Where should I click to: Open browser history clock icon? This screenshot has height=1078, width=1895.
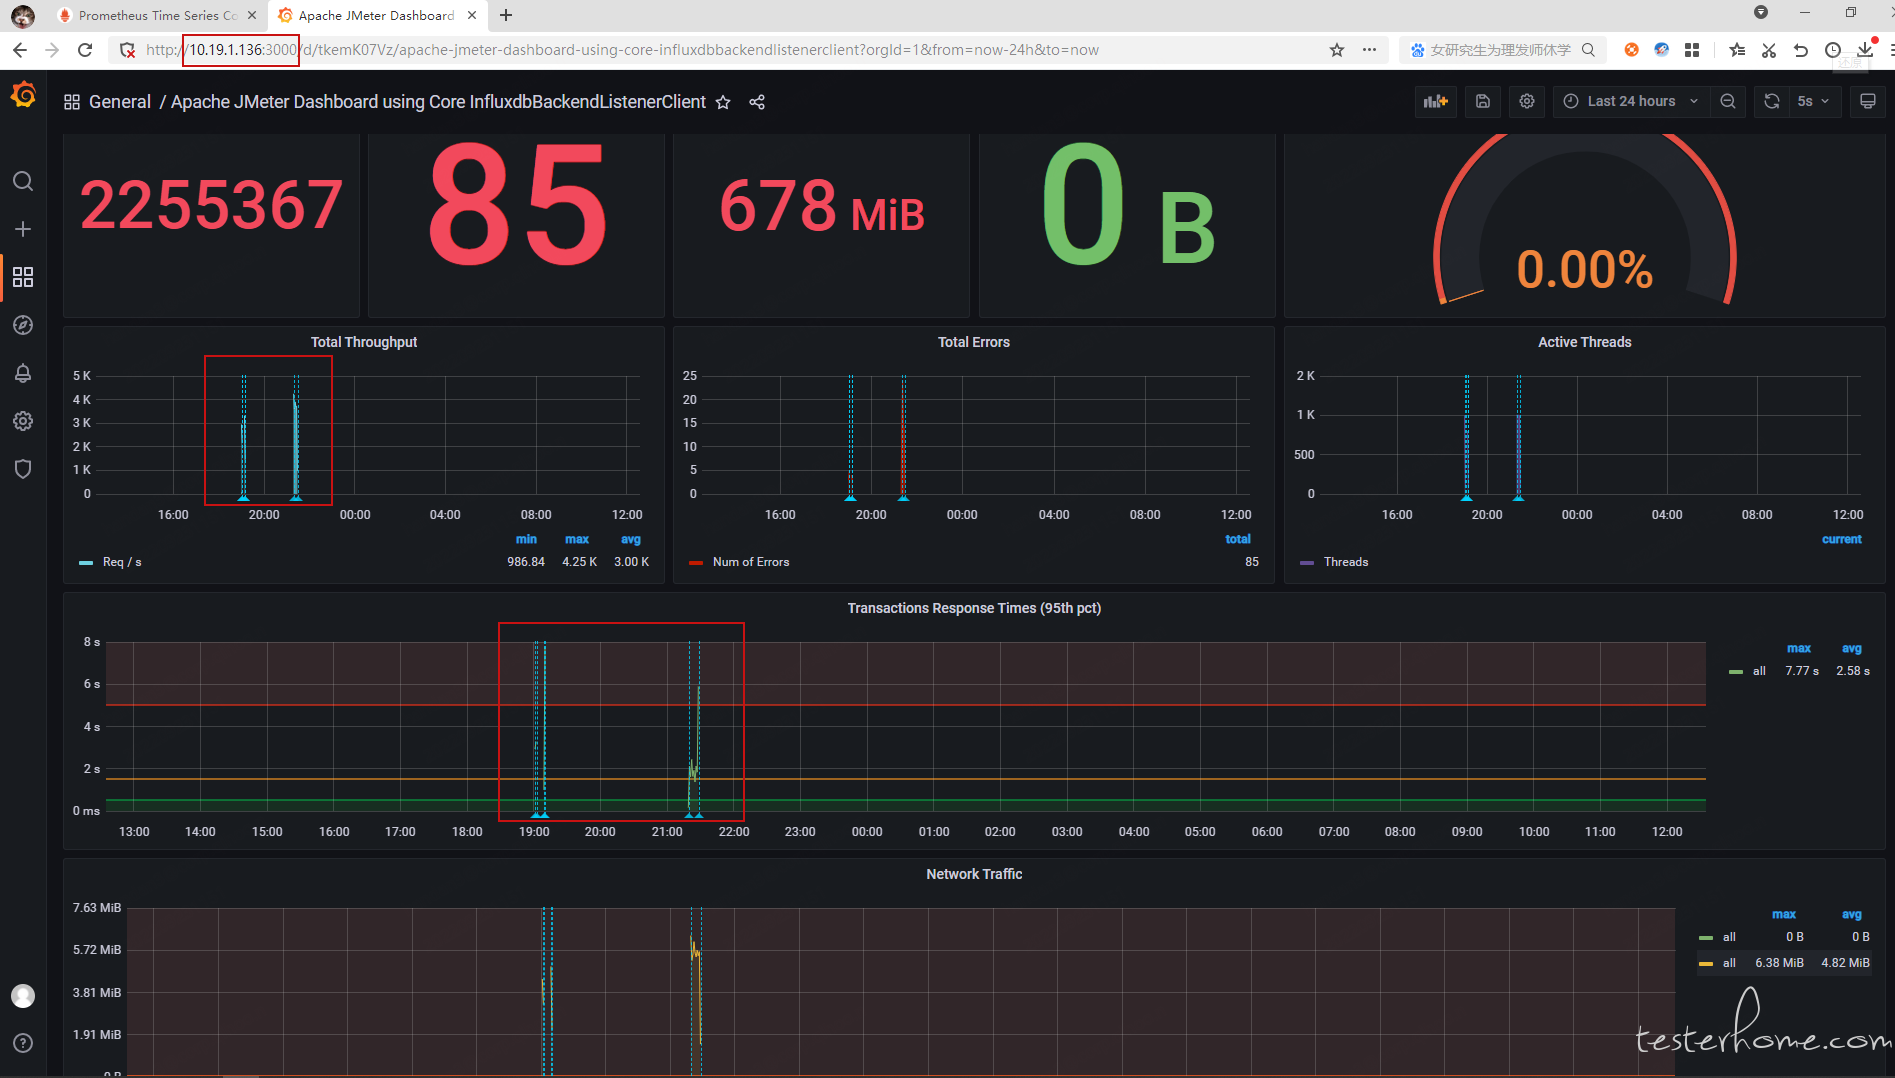point(1833,50)
